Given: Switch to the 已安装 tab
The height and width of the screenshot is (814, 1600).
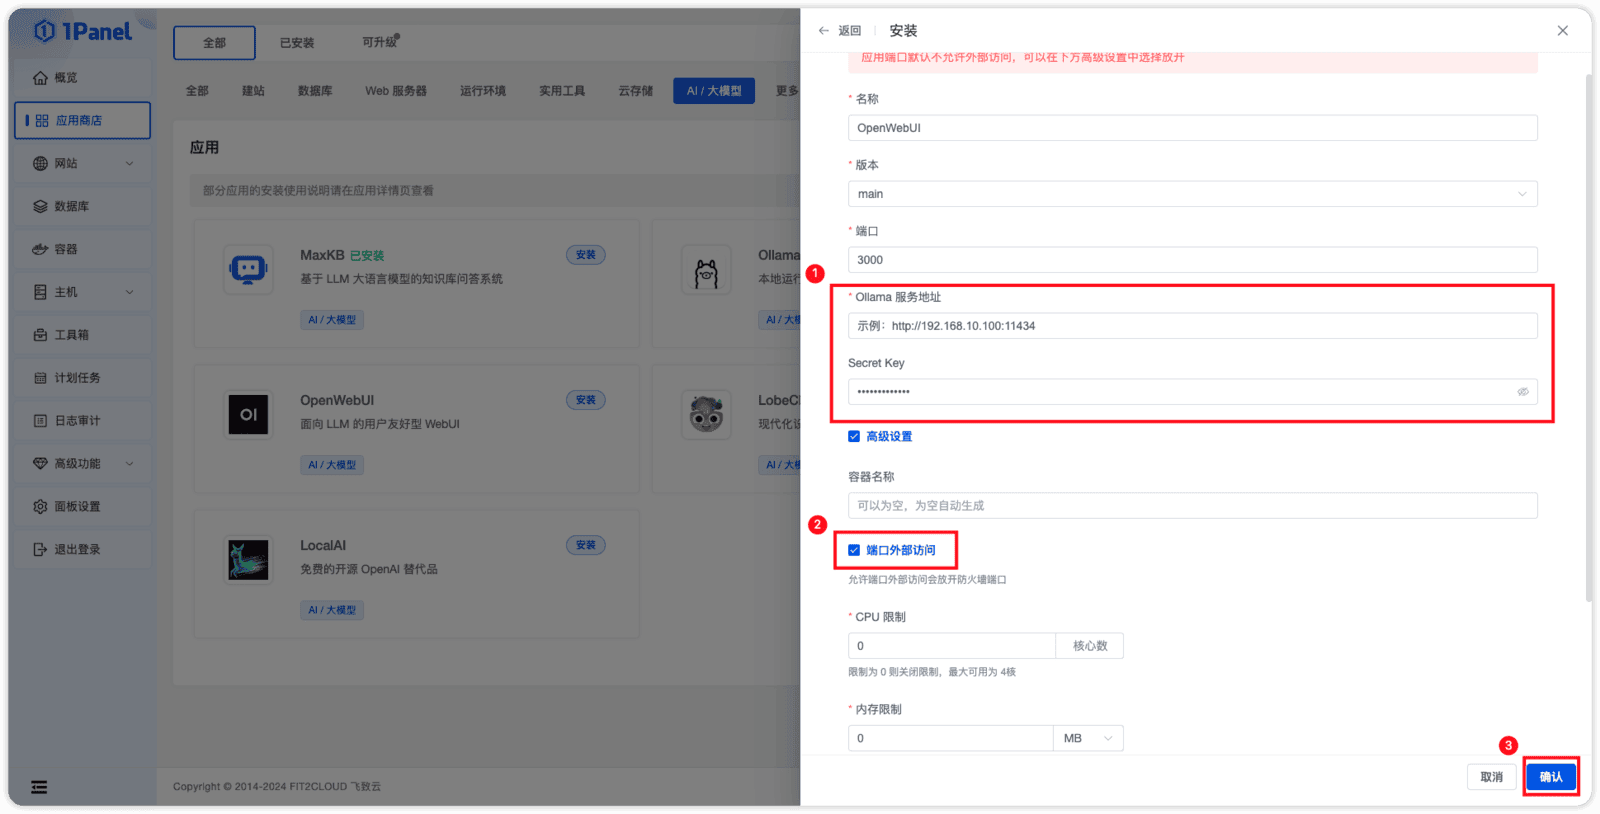Looking at the screenshot, I should [x=297, y=43].
